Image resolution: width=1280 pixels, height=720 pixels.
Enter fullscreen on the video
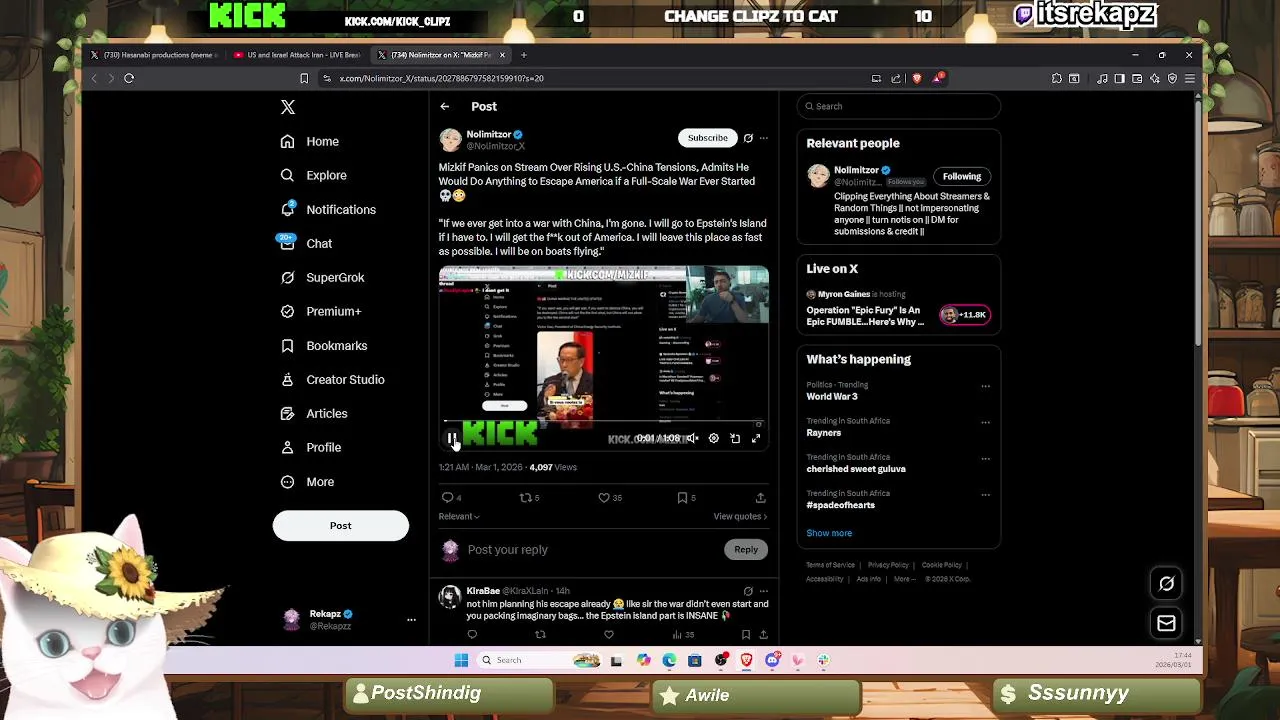coord(756,438)
